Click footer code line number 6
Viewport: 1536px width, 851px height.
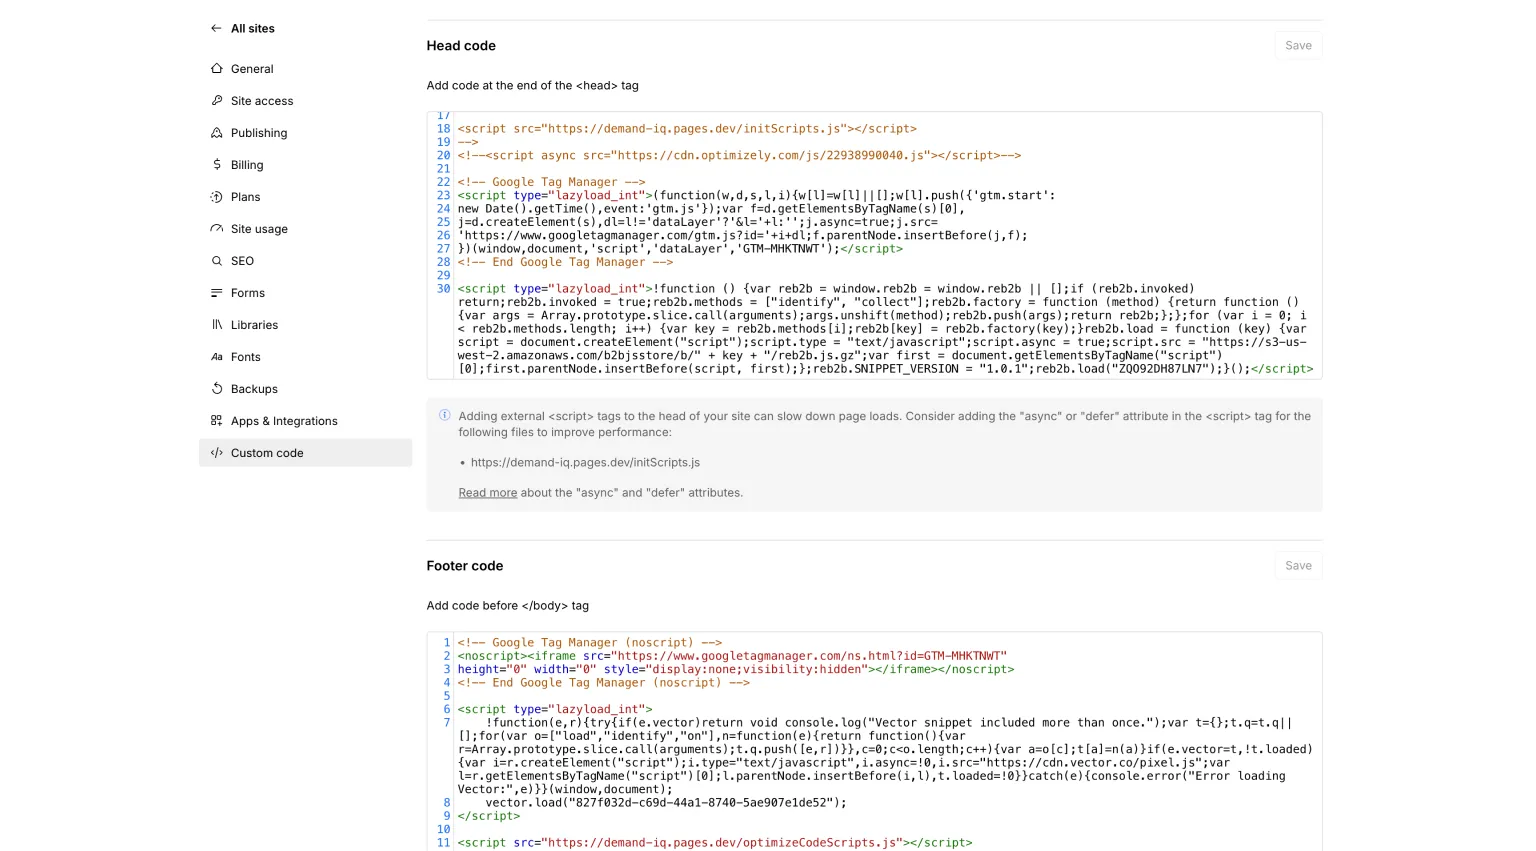coord(447,709)
